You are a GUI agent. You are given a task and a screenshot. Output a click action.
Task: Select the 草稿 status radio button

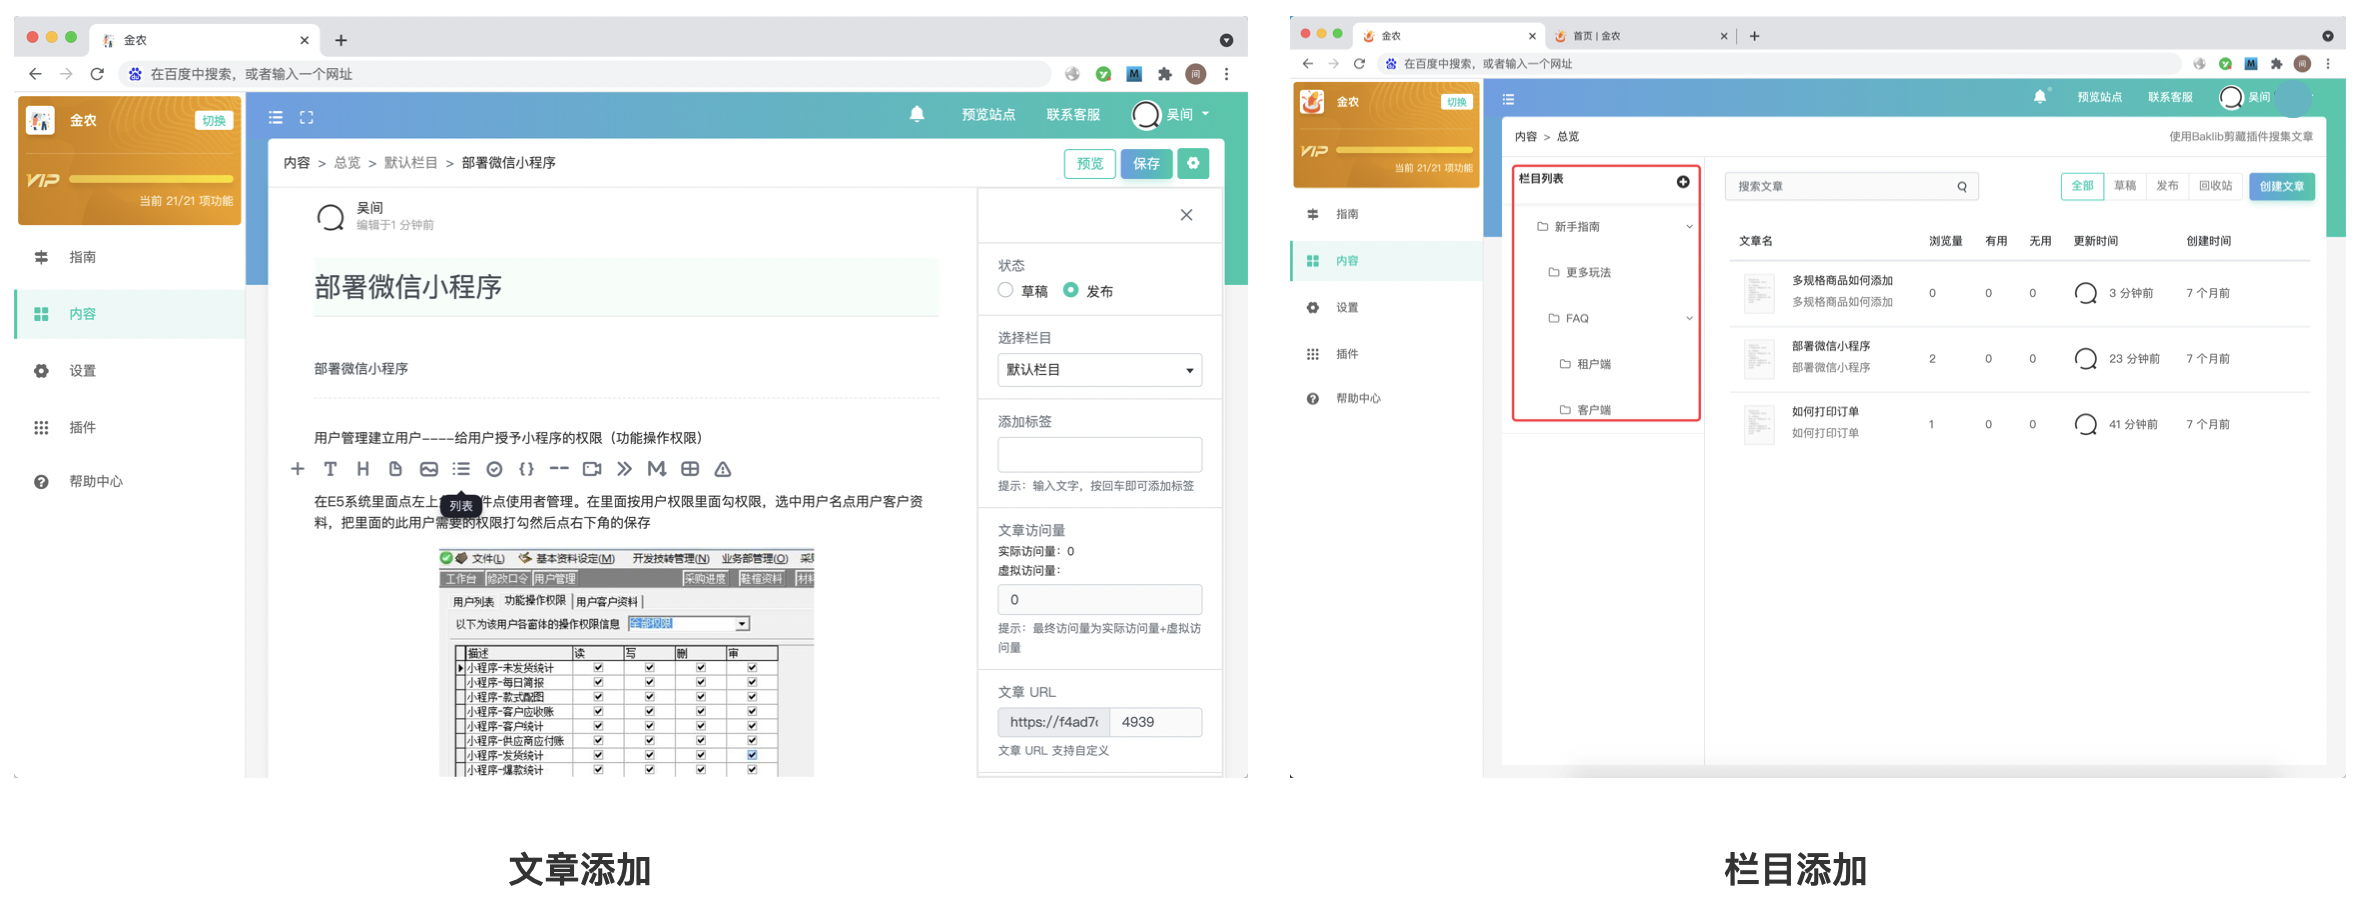pos(1006,290)
